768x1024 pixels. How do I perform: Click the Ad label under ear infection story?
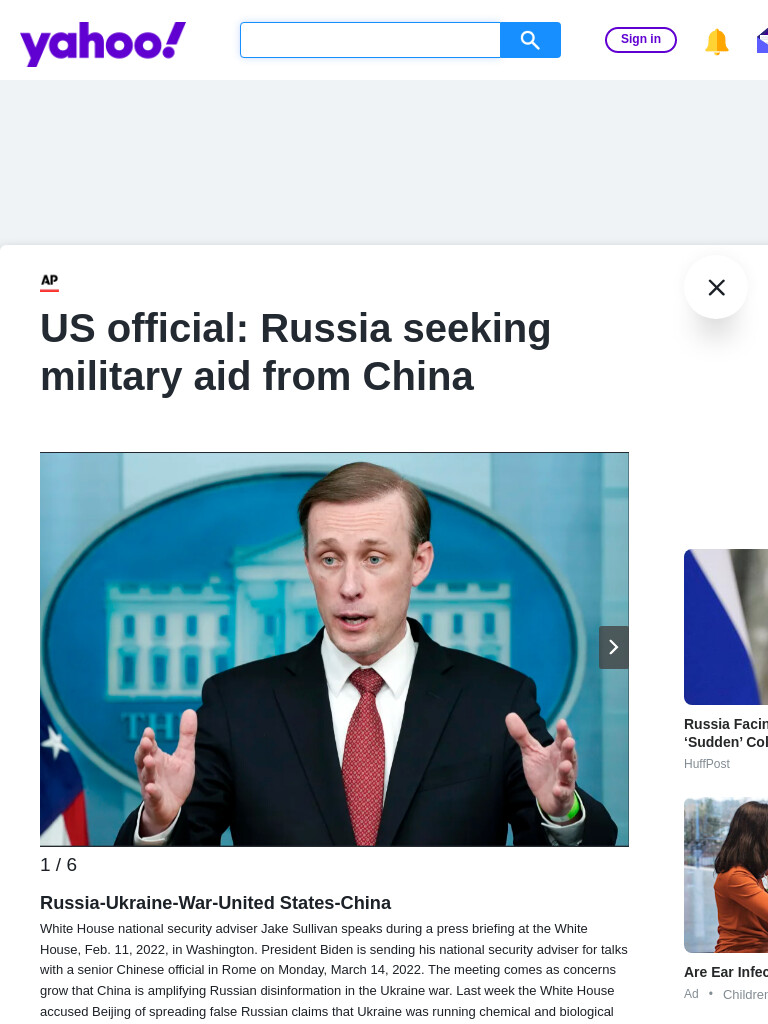click(691, 994)
